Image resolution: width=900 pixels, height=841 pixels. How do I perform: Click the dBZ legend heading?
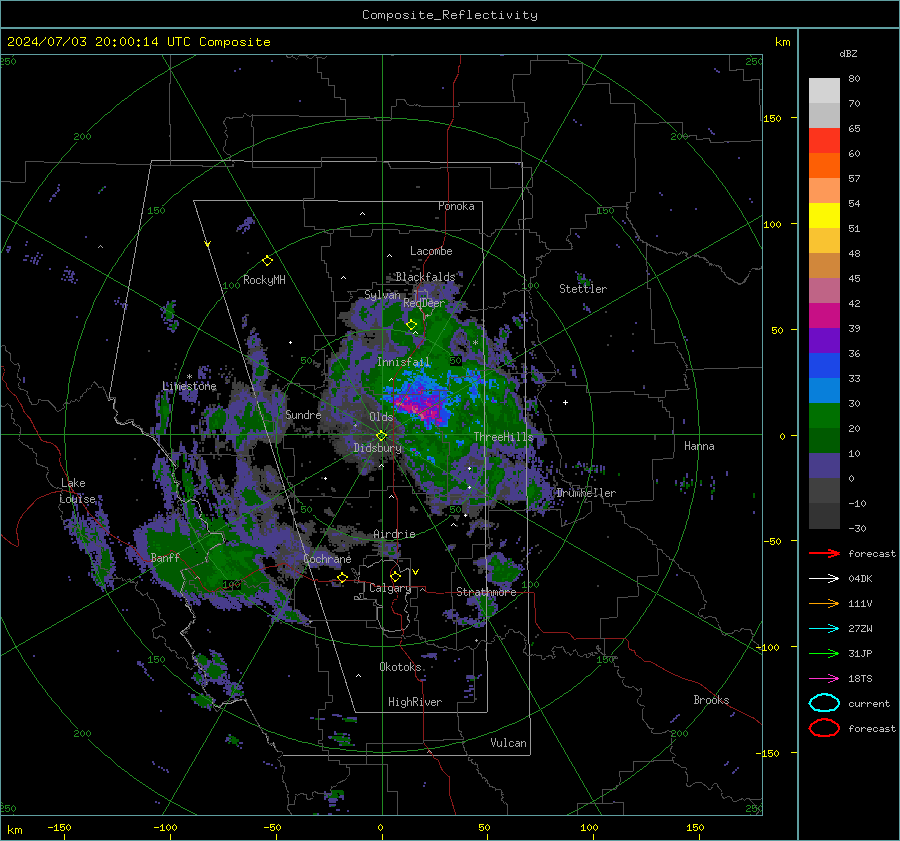[x=848, y=54]
